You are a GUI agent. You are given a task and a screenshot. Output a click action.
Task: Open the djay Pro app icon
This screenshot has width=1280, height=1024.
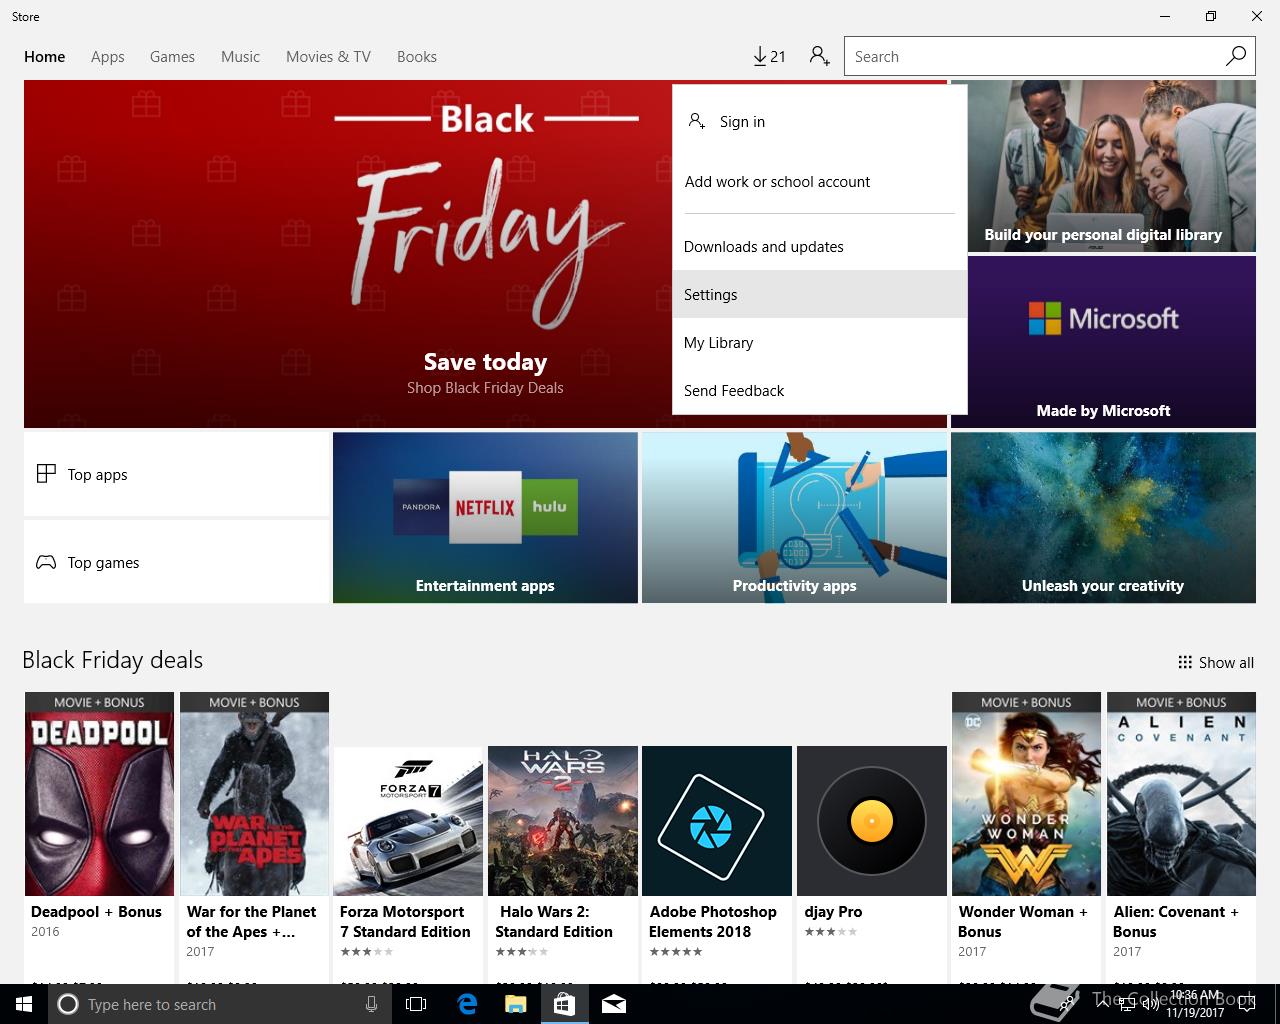click(872, 821)
